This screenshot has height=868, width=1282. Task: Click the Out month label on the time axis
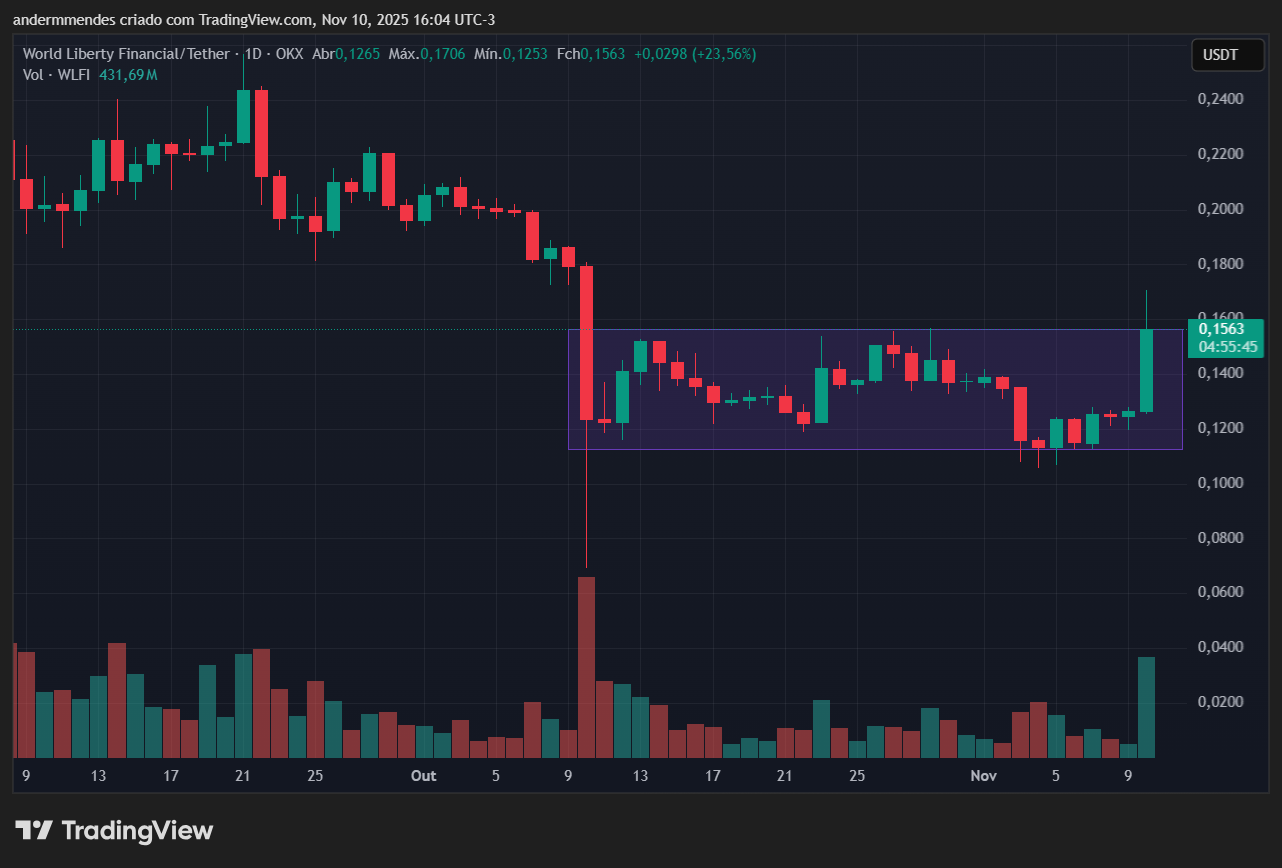tap(423, 775)
